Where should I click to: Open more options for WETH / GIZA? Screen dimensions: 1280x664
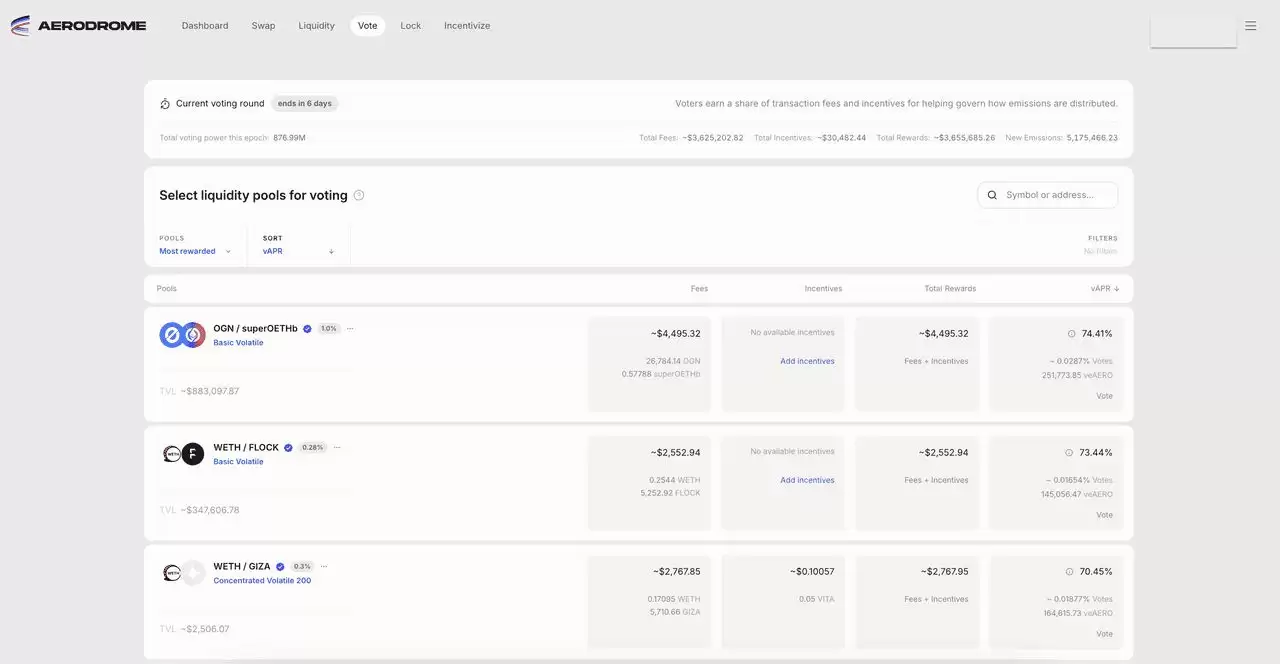click(324, 567)
